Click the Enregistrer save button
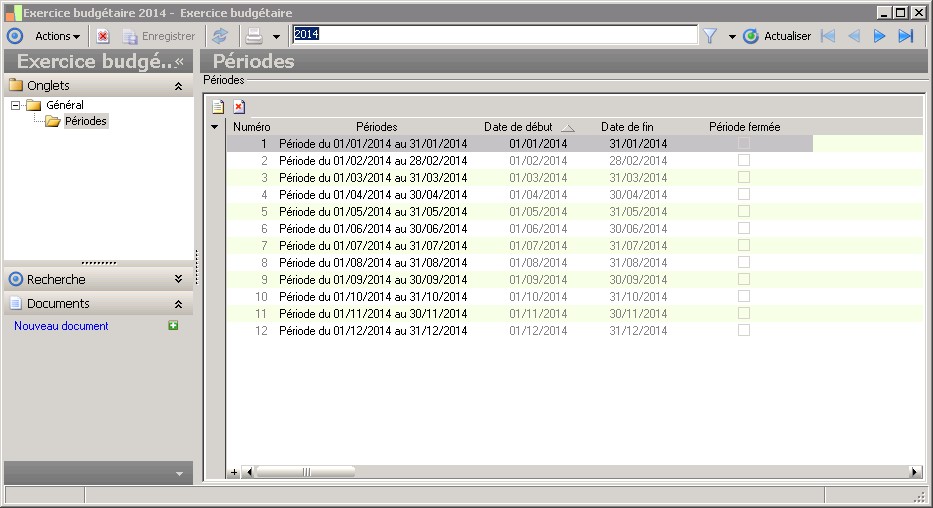 (x=159, y=36)
